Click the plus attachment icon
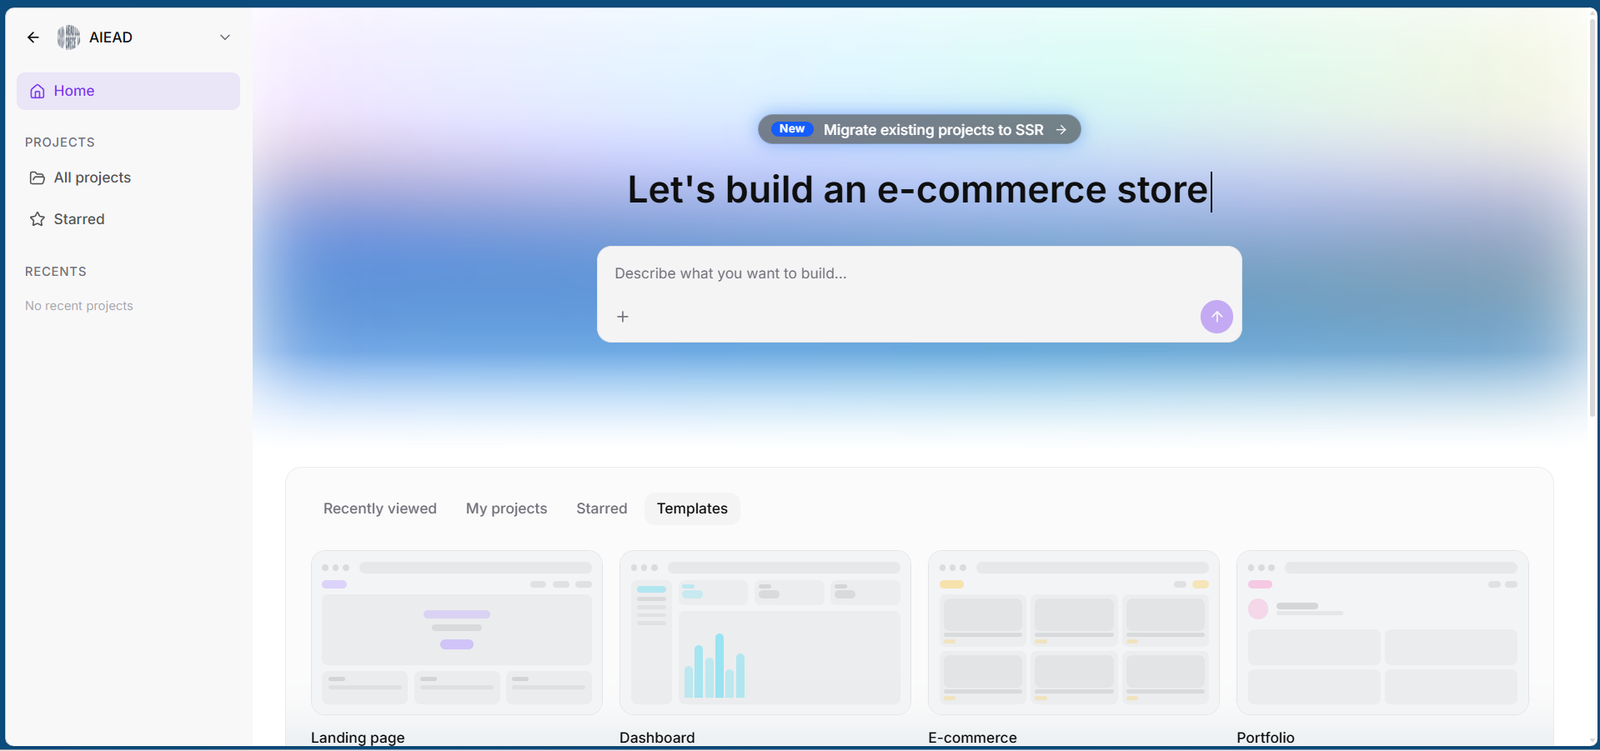The height and width of the screenshot is (751, 1600). (623, 317)
